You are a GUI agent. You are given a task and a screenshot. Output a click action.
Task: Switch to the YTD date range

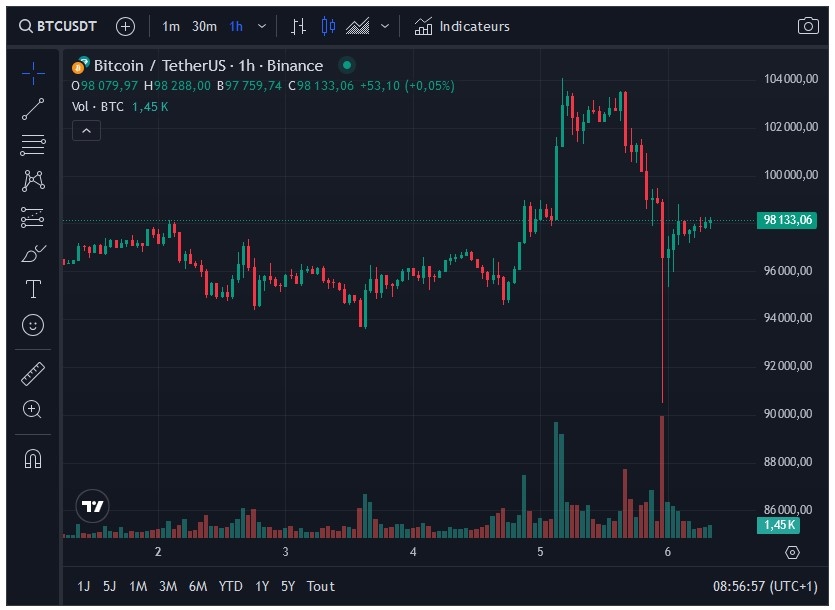tap(230, 586)
